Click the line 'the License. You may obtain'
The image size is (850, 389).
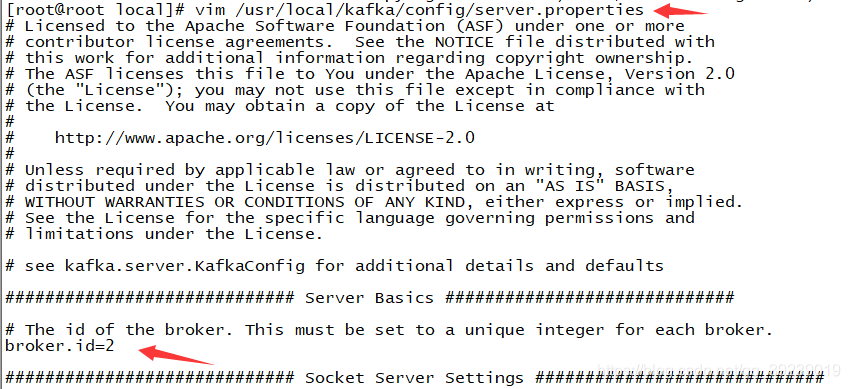[x=280, y=106]
